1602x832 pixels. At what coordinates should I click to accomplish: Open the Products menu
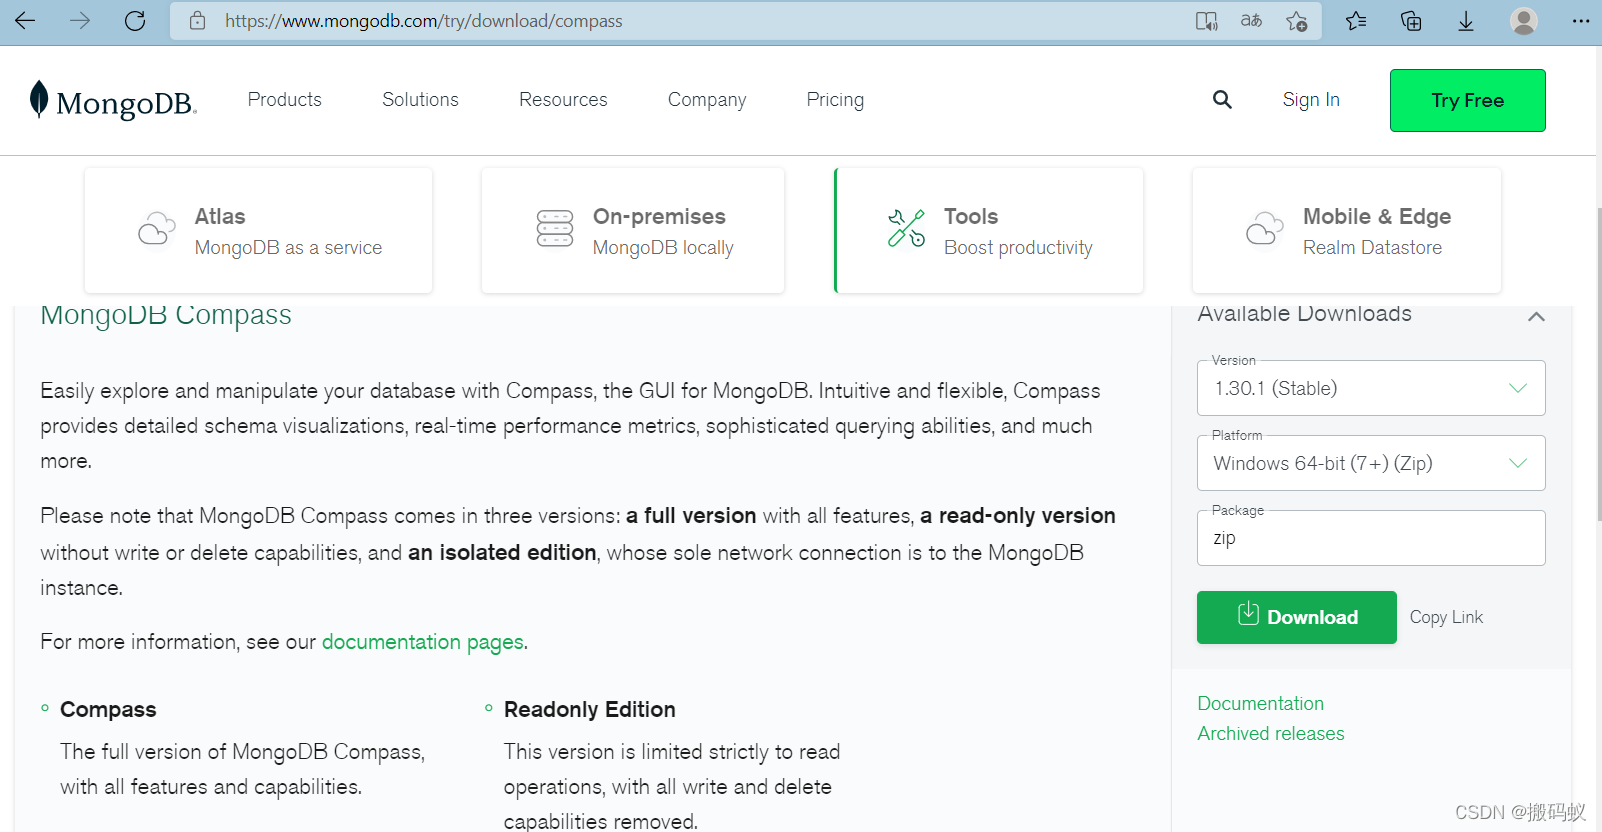click(285, 100)
